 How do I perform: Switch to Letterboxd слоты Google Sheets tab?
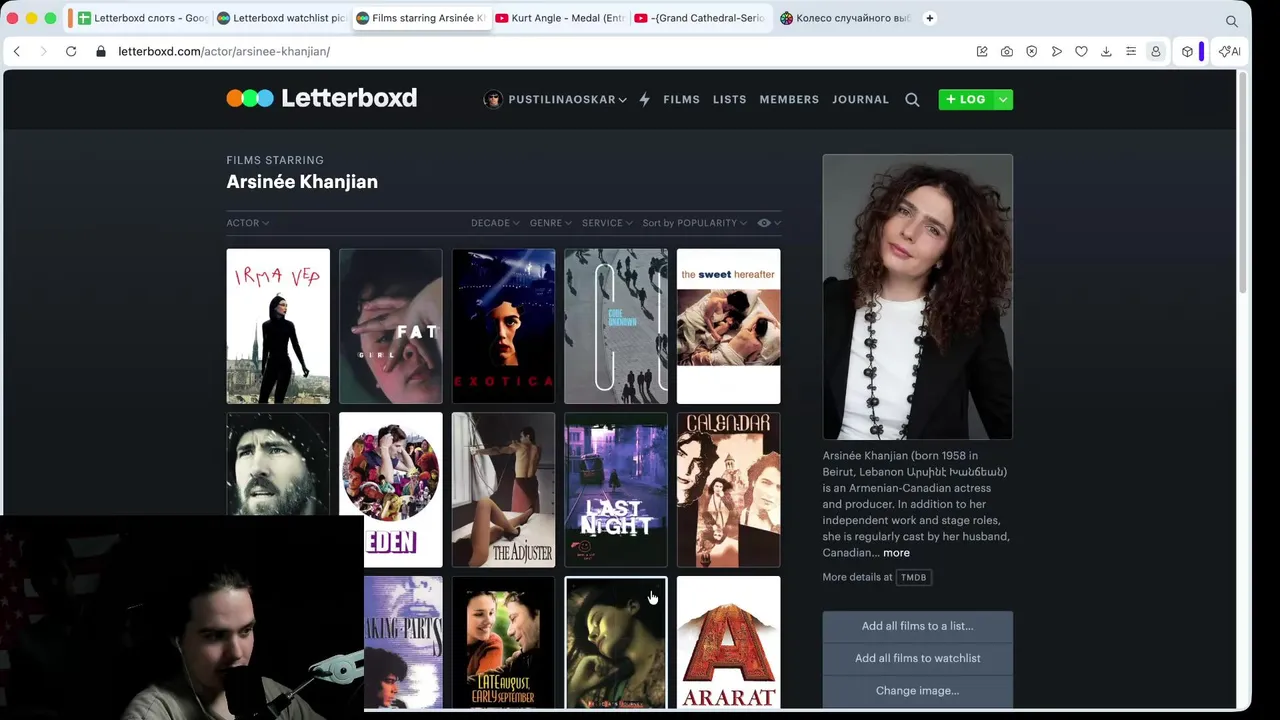(141, 18)
